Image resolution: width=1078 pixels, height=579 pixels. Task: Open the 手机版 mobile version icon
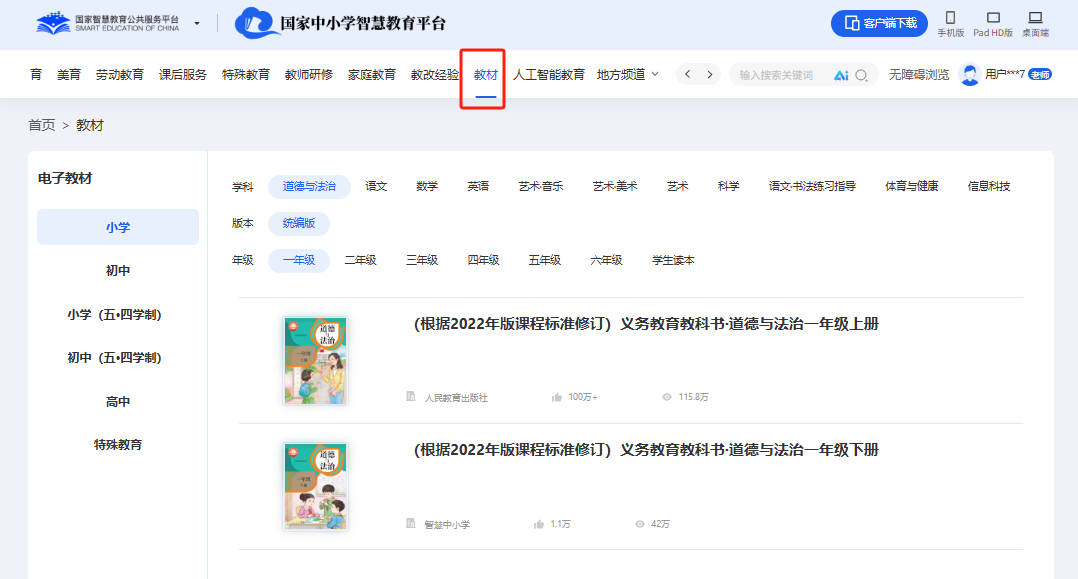[x=950, y=21]
